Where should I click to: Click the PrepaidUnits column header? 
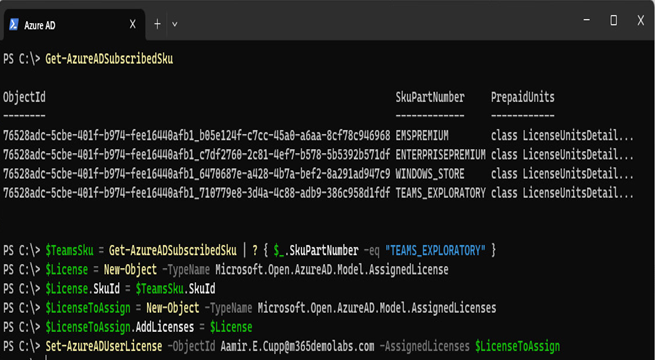click(x=523, y=97)
